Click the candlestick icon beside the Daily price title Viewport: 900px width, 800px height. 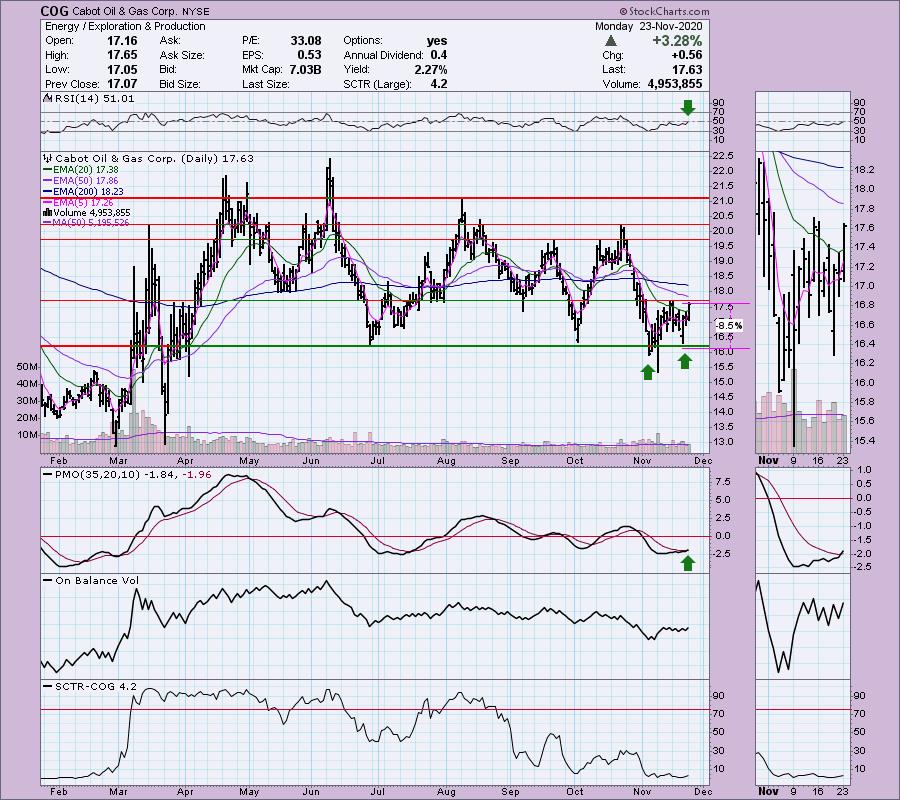pos(48,158)
